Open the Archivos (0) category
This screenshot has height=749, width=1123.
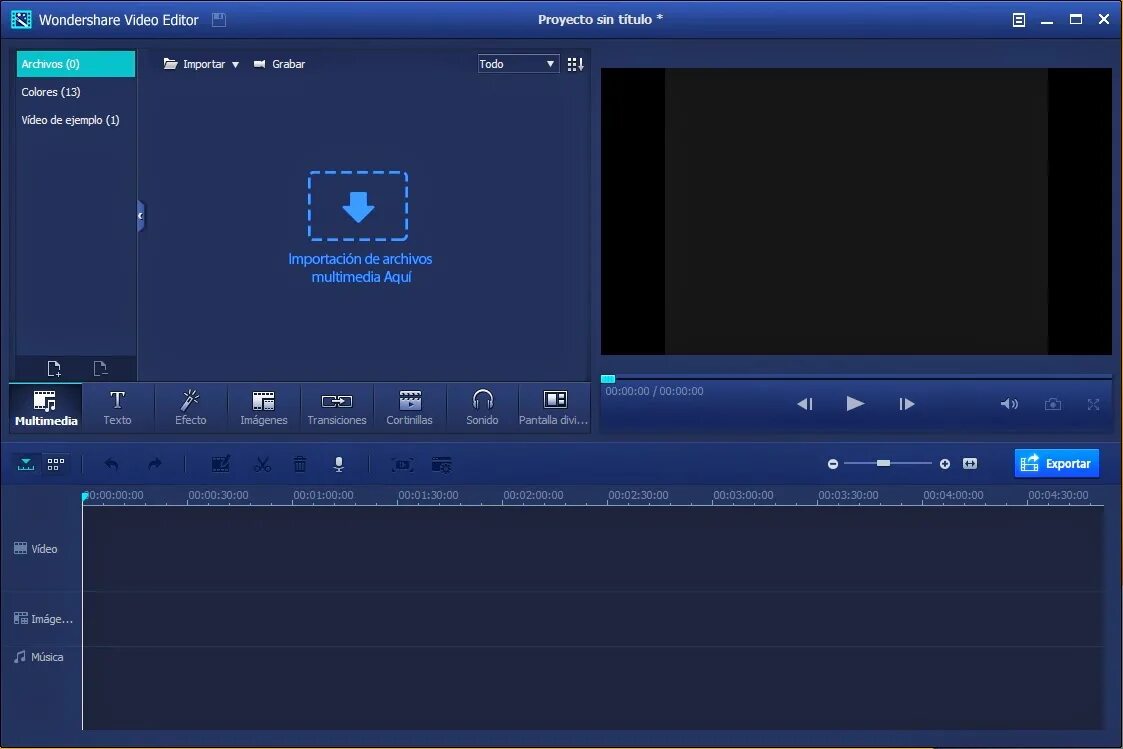tap(76, 64)
